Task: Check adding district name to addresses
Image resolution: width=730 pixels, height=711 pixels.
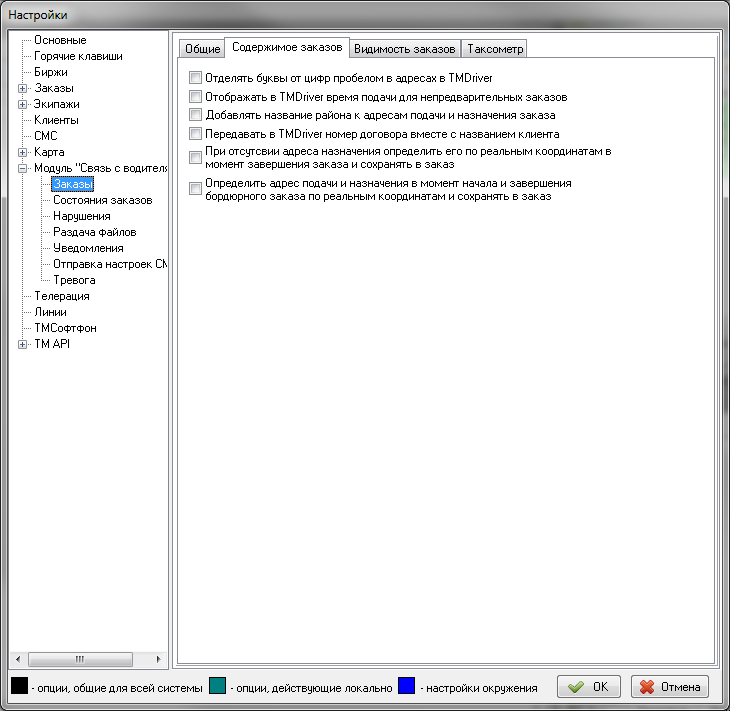Action: coord(195,115)
